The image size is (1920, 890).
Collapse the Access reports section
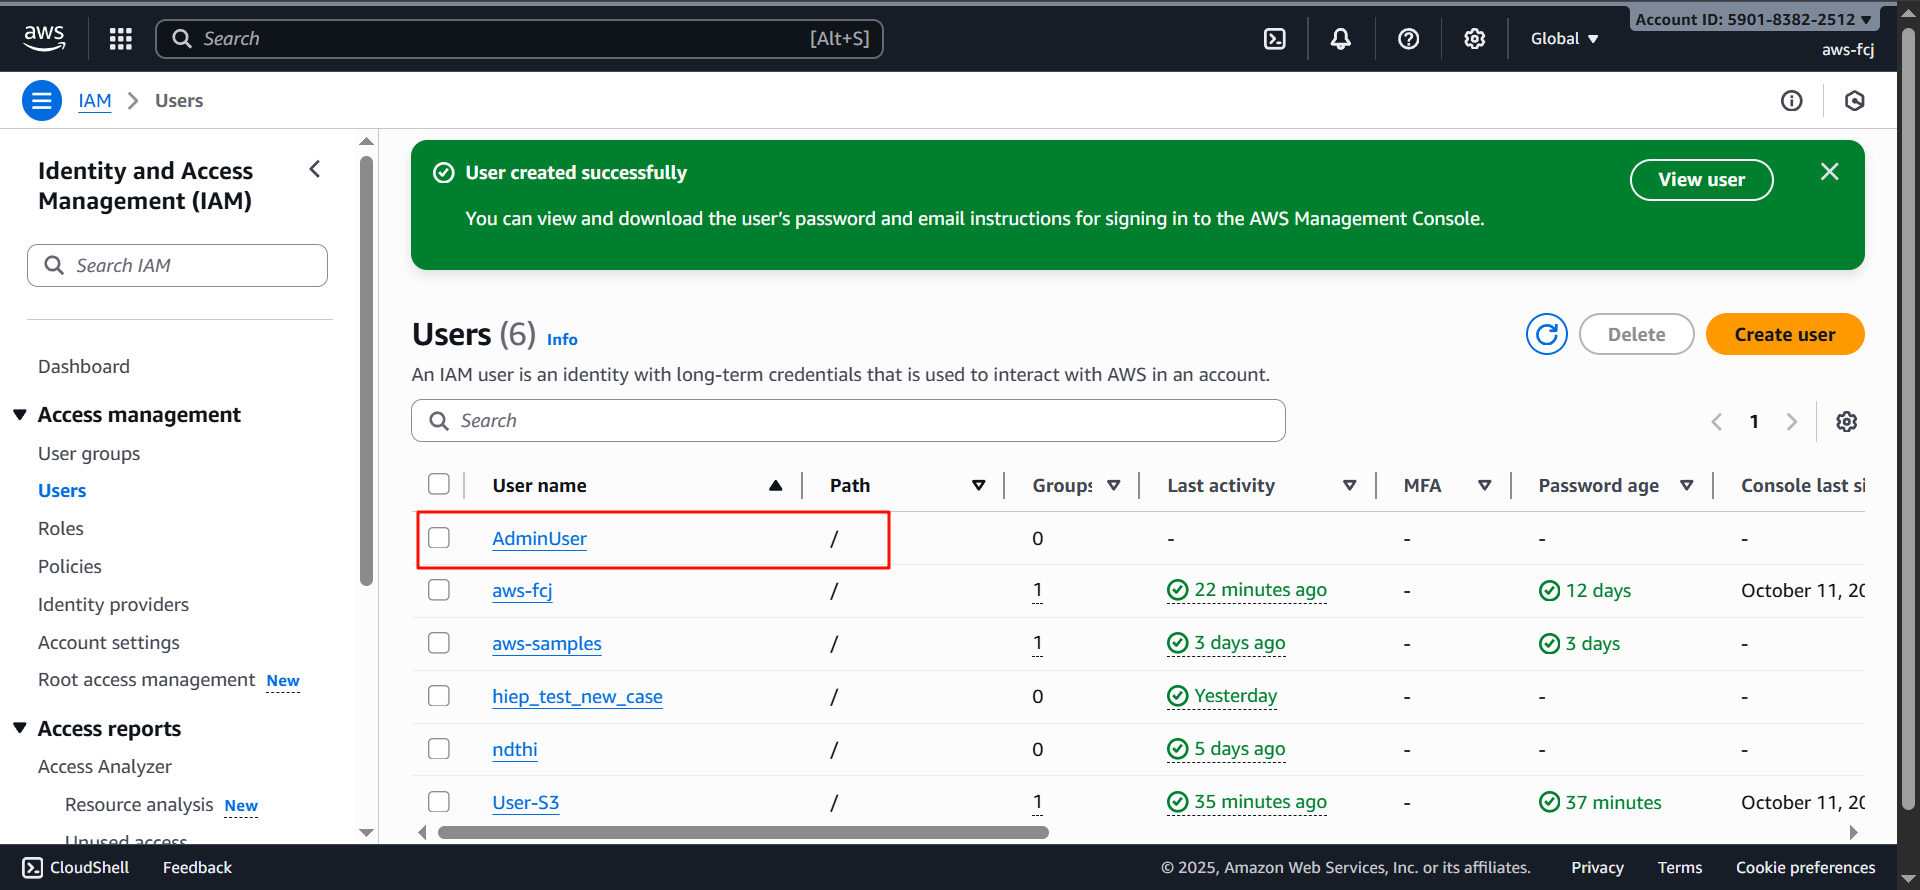pos(20,729)
